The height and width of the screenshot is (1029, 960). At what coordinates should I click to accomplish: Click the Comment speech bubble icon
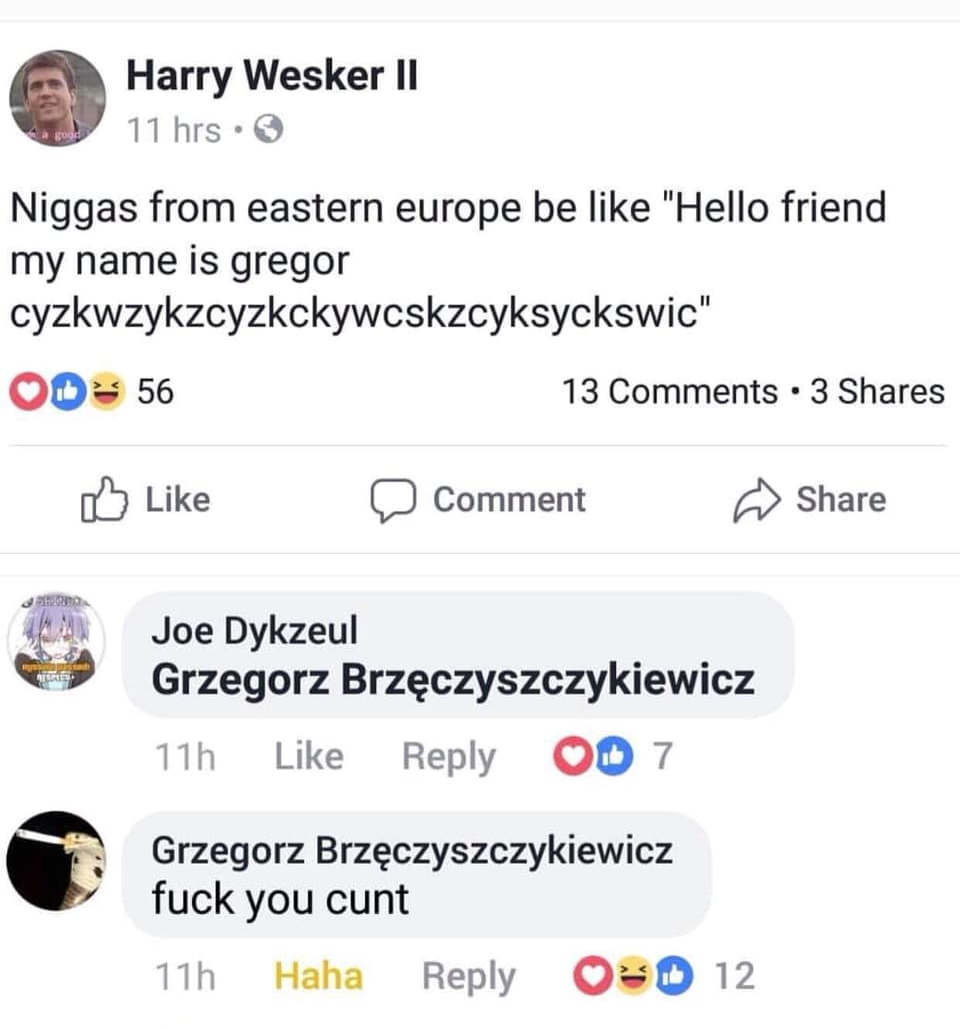click(393, 500)
